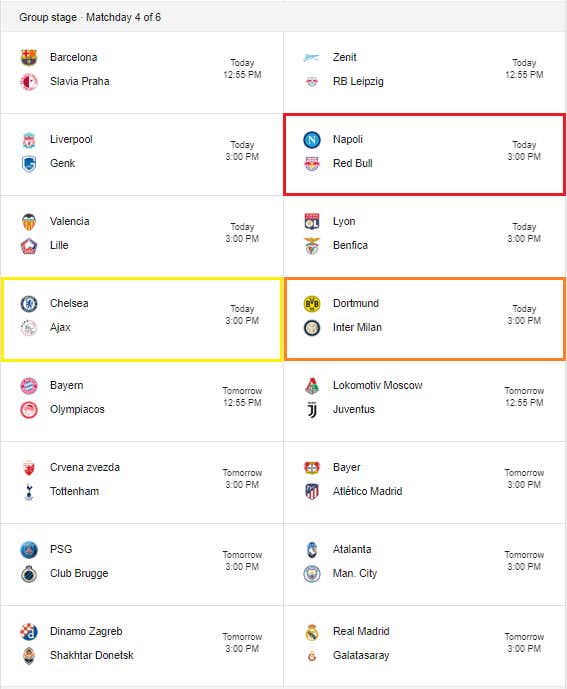This screenshot has width=567, height=689.
Task: Select the Bayern club logo
Action: (29, 386)
